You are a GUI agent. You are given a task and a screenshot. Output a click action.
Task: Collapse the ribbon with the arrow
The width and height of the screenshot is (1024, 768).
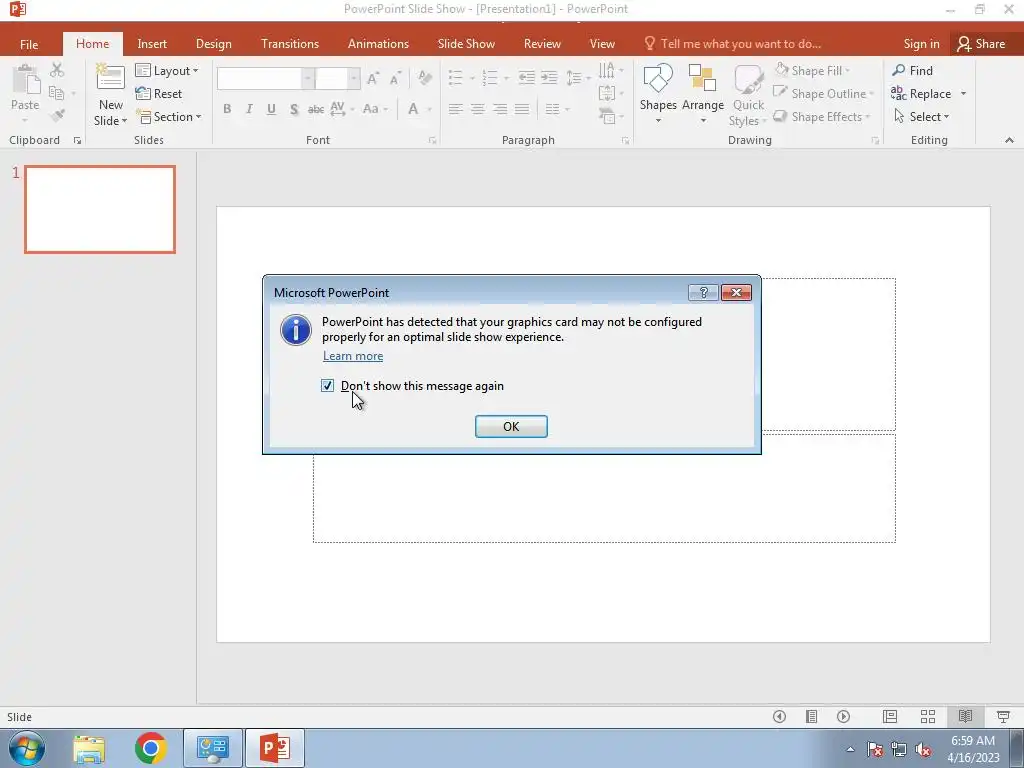(1009, 140)
